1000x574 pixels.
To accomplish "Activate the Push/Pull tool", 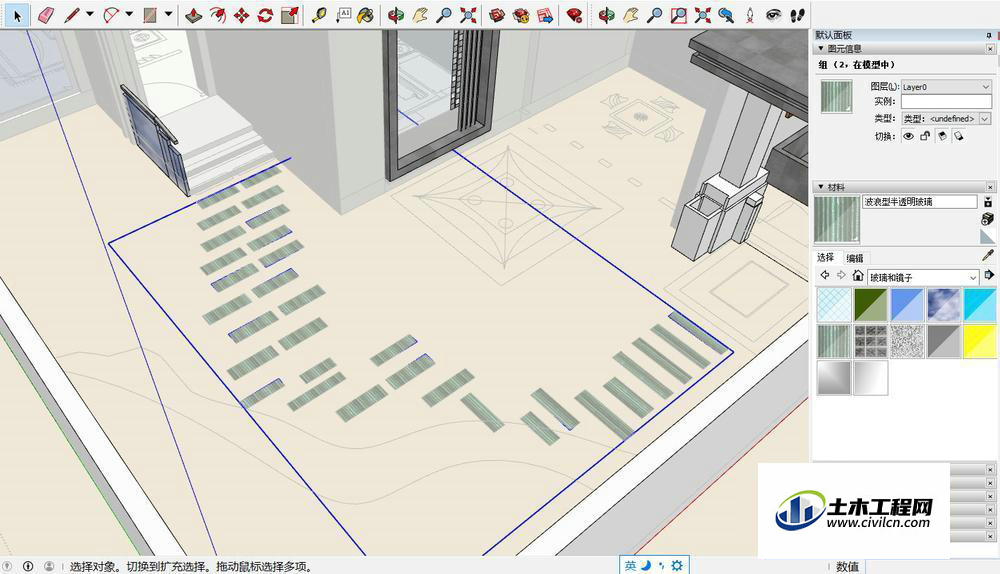I will click(193, 15).
